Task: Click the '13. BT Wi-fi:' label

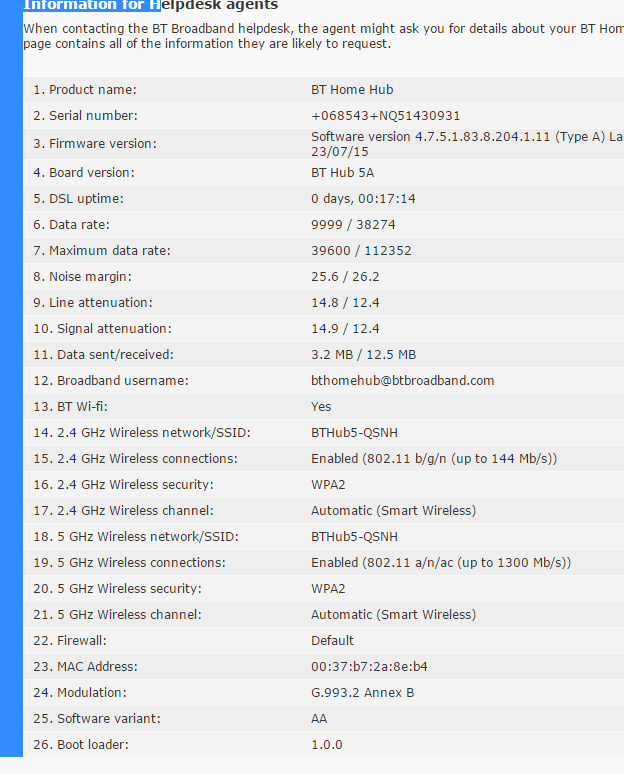Action: coord(70,407)
